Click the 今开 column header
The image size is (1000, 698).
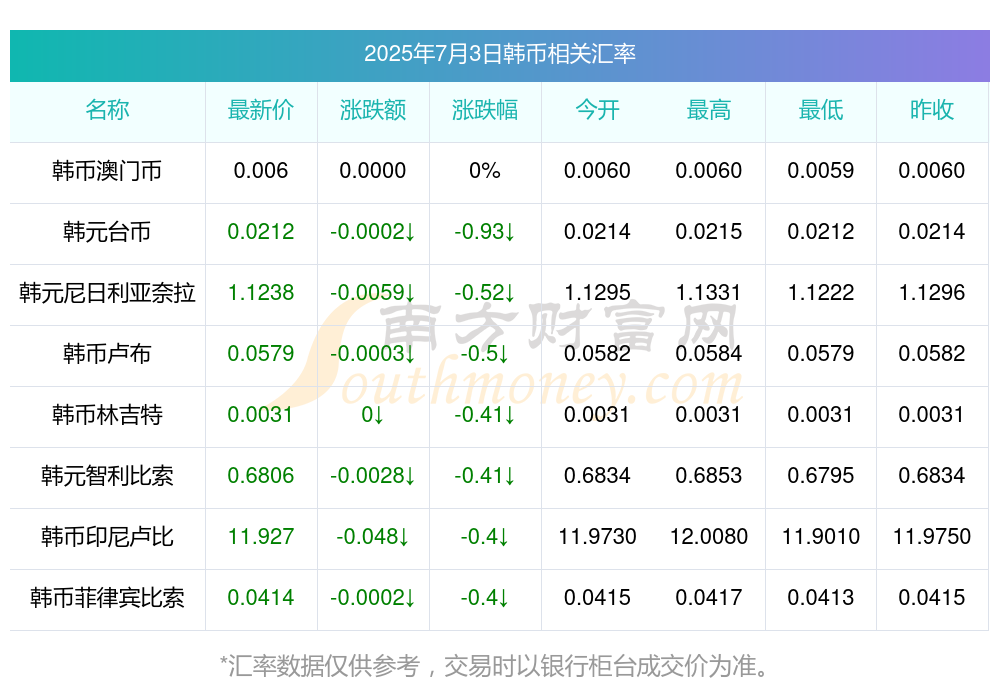597,110
